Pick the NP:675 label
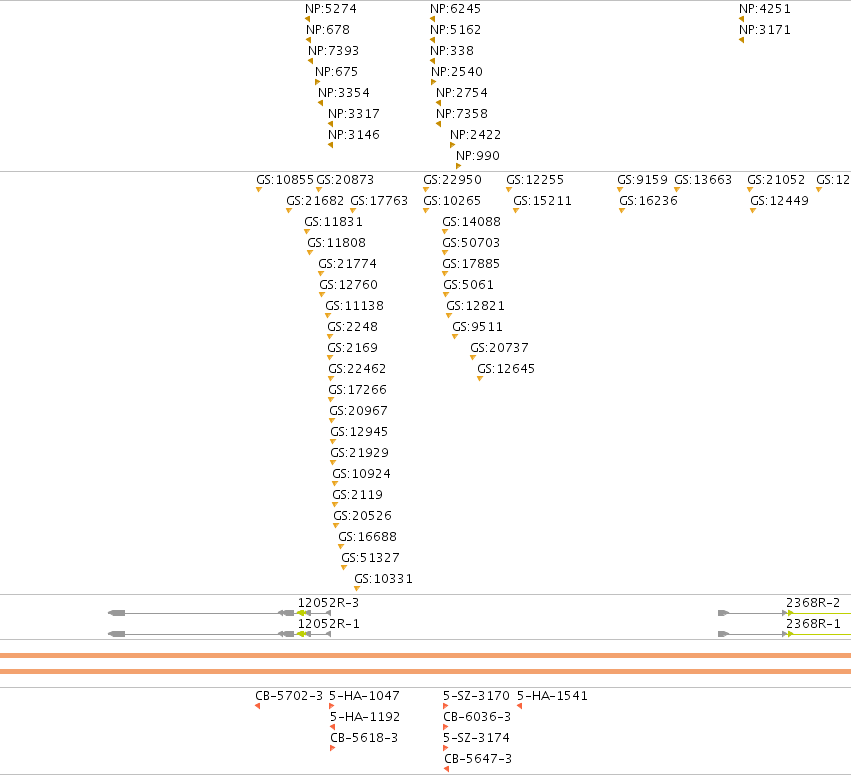 coord(336,72)
